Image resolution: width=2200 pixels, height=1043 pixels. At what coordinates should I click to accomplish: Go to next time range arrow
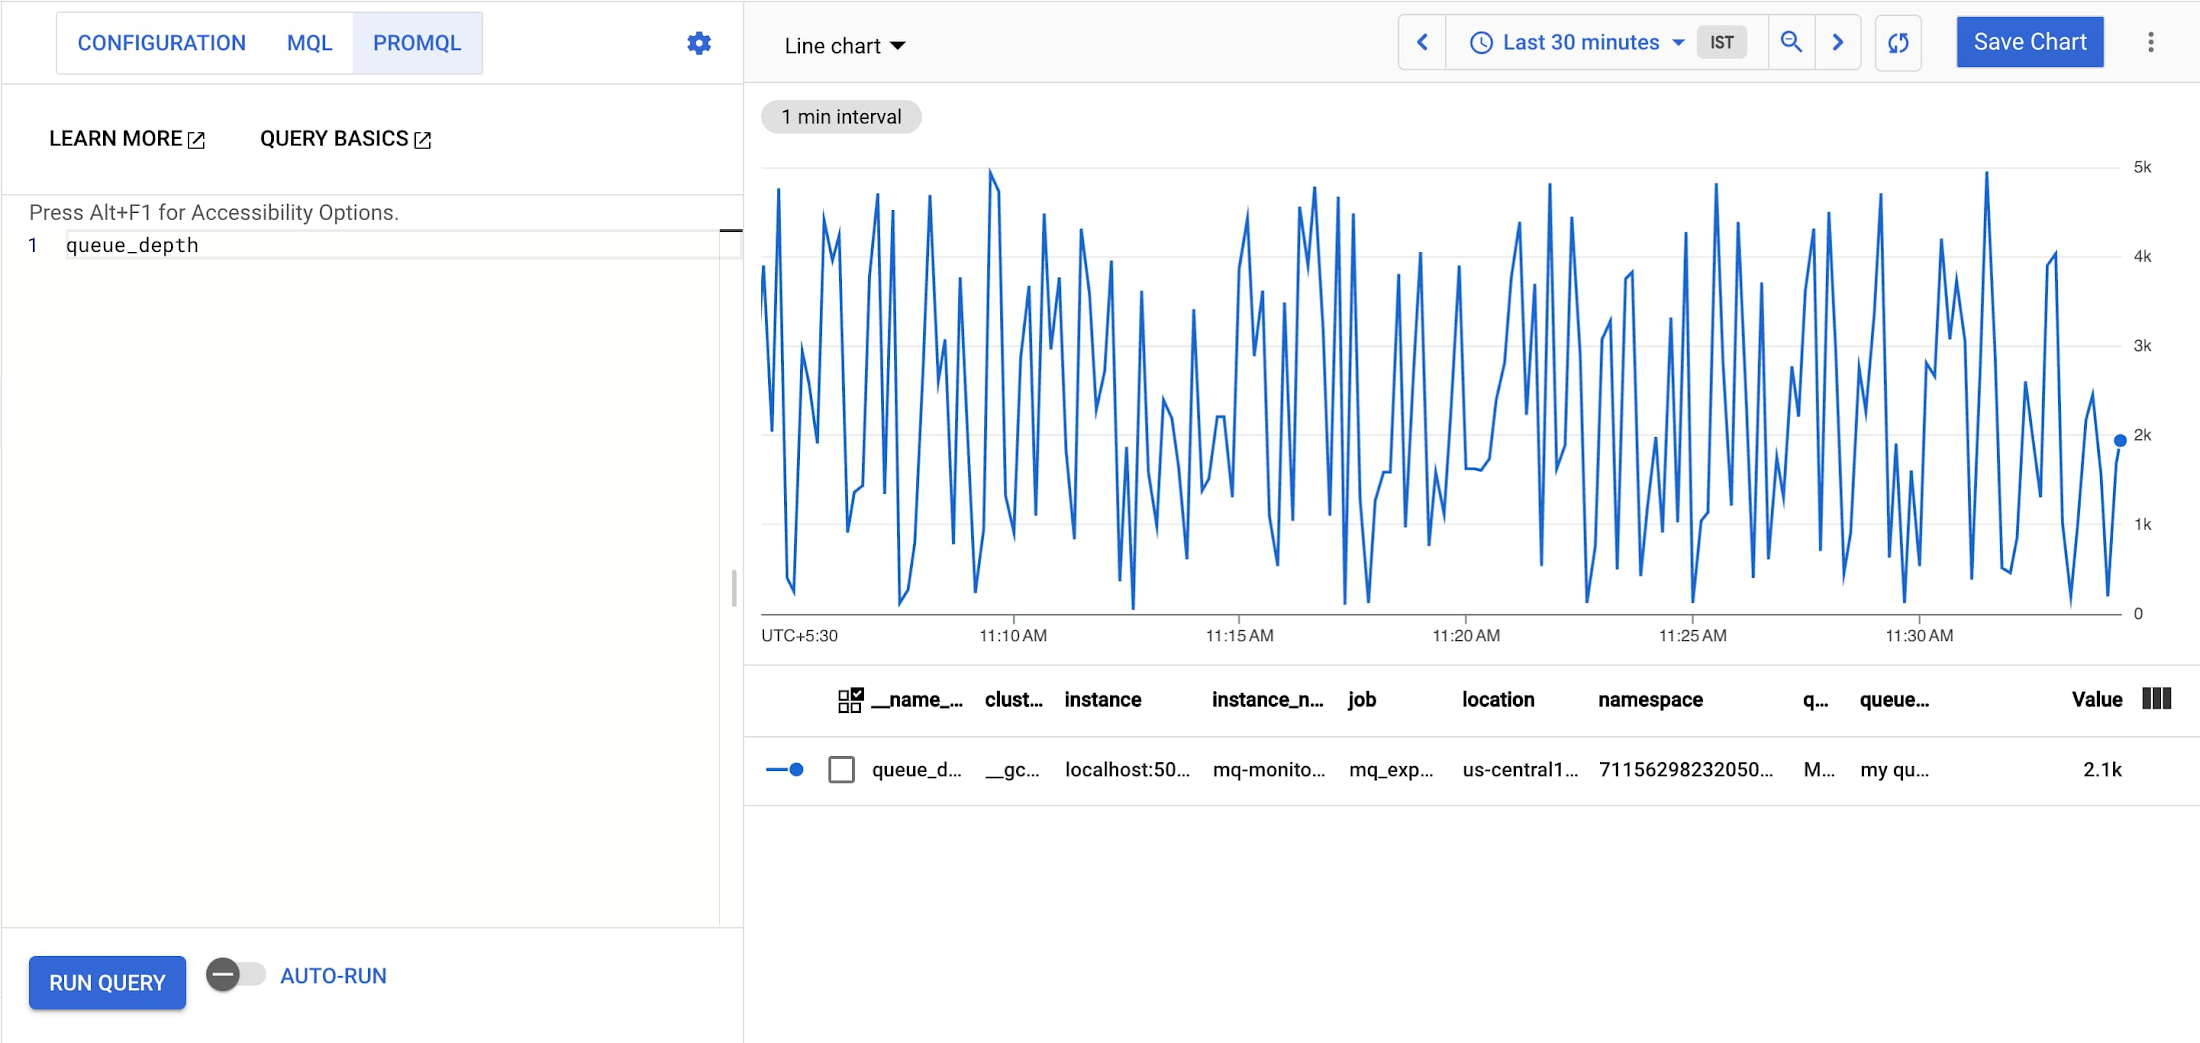(x=1837, y=42)
